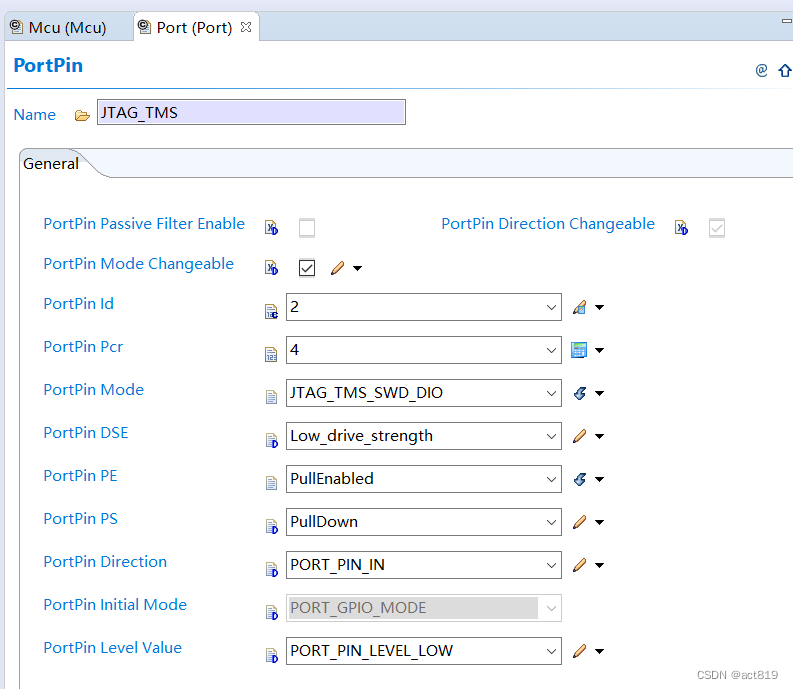
Task: Click the pencil icon next to PortPin Level Value
Action: (579, 651)
